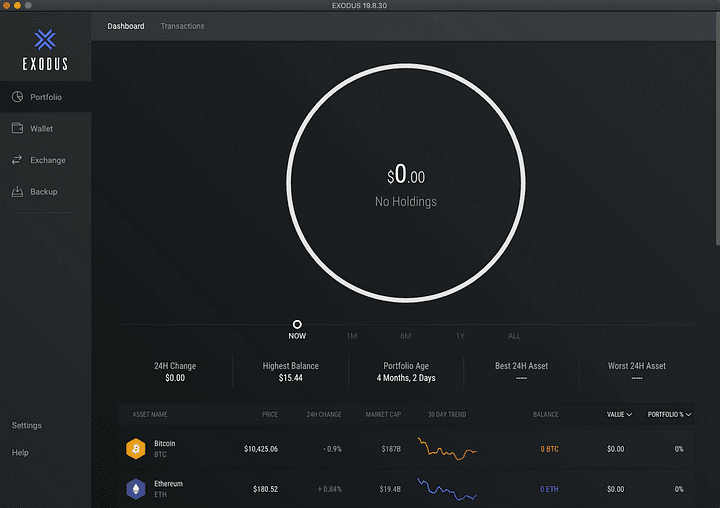720x508 pixels.
Task: Open Portfolio pie chart icon in sidebar
Action: click(17, 97)
